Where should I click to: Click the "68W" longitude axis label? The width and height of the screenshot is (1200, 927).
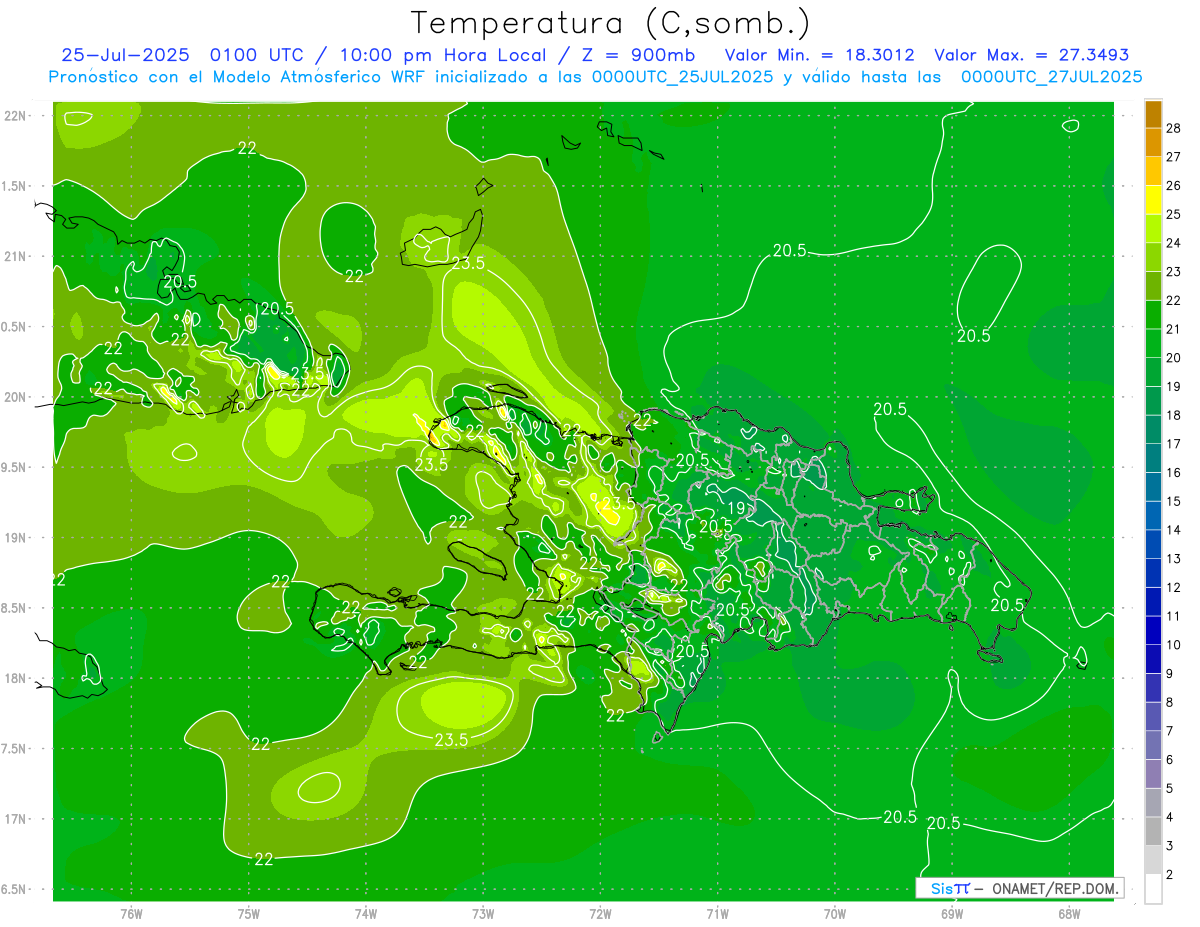pyautogui.click(x=1069, y=914)
